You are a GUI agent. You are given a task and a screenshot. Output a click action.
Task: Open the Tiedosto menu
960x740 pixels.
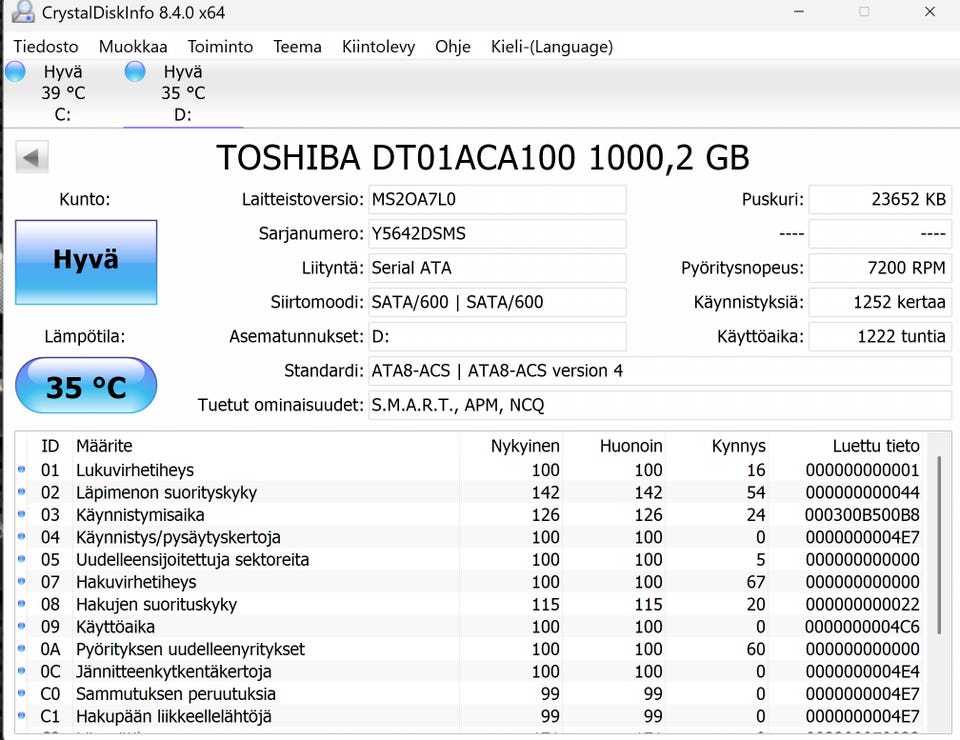pos(46,47)
